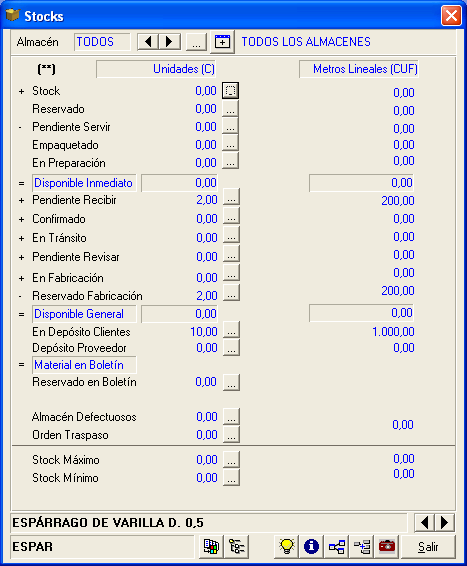Click the colored grid icon beside ESPAR
The image size is (467, 566).
pyautogui.click(x=211, y=547)
